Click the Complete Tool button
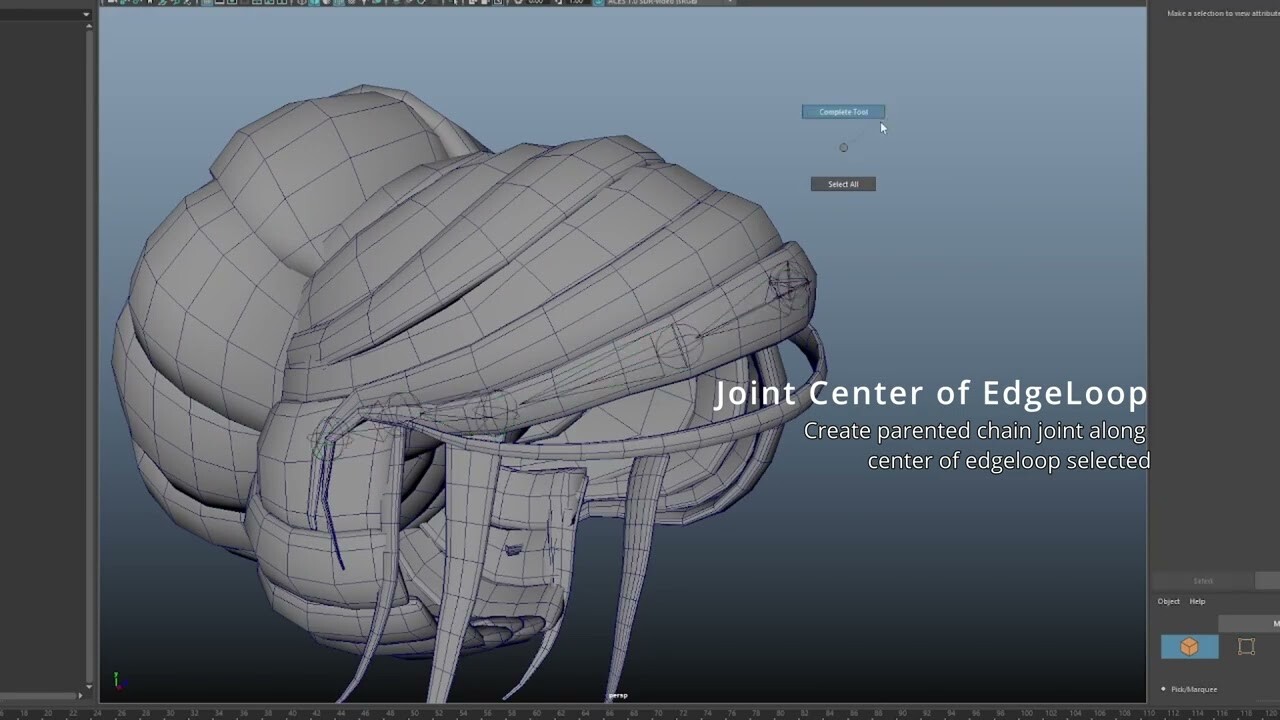Image resolution: width=1280 pixels, height=720 pixels. point(843,111)
